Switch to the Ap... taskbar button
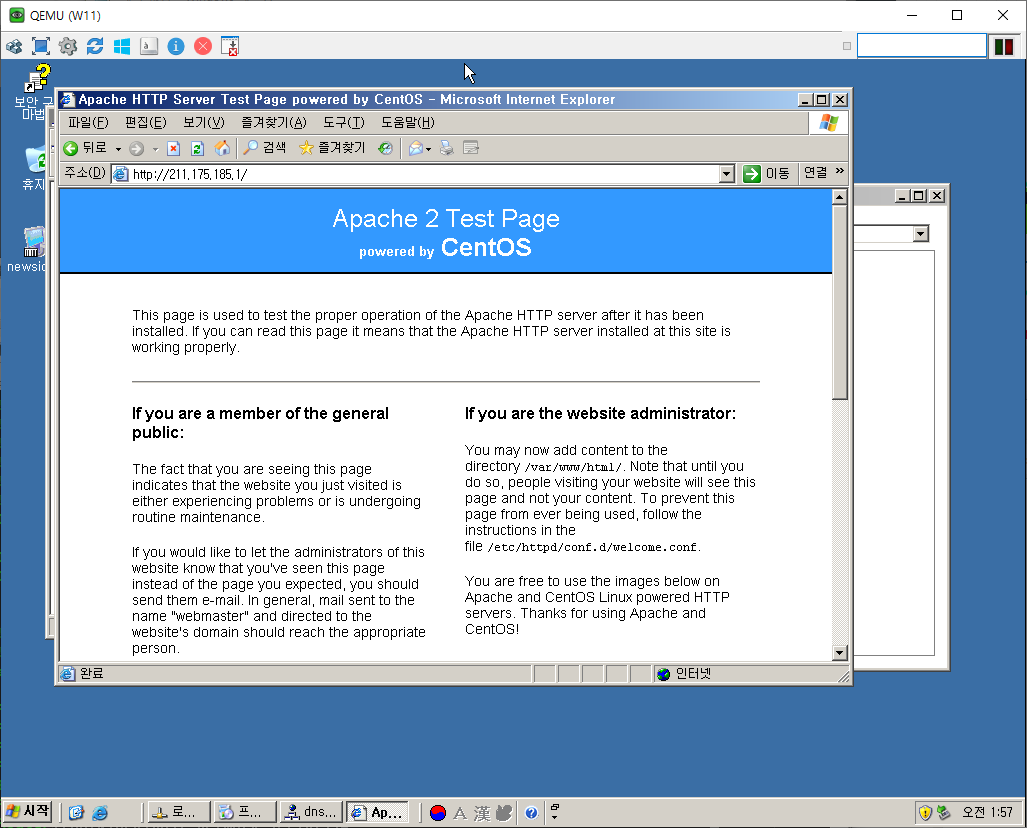 click(377, 812)
